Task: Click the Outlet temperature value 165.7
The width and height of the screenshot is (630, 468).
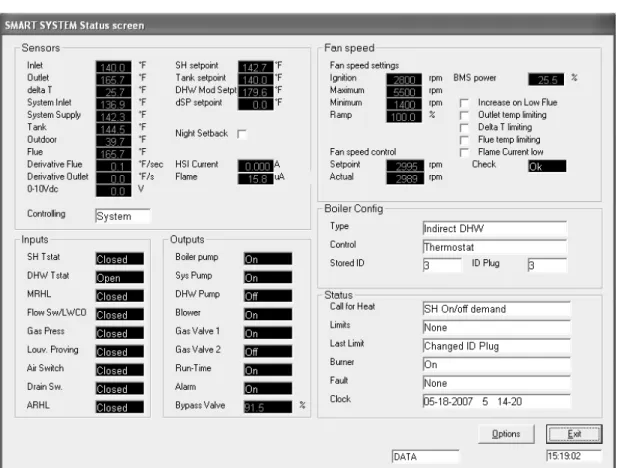Action: 113,79
